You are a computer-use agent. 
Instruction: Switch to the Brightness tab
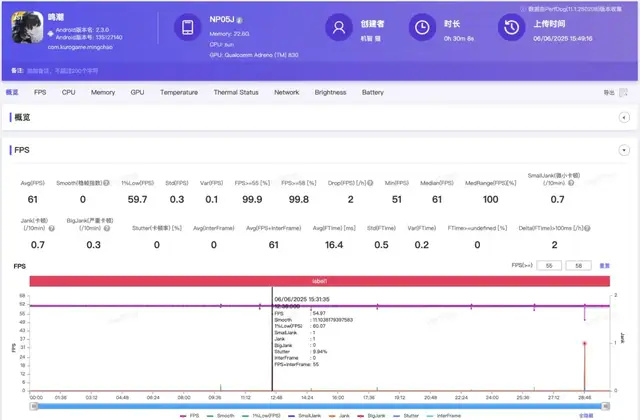[330, 92]
